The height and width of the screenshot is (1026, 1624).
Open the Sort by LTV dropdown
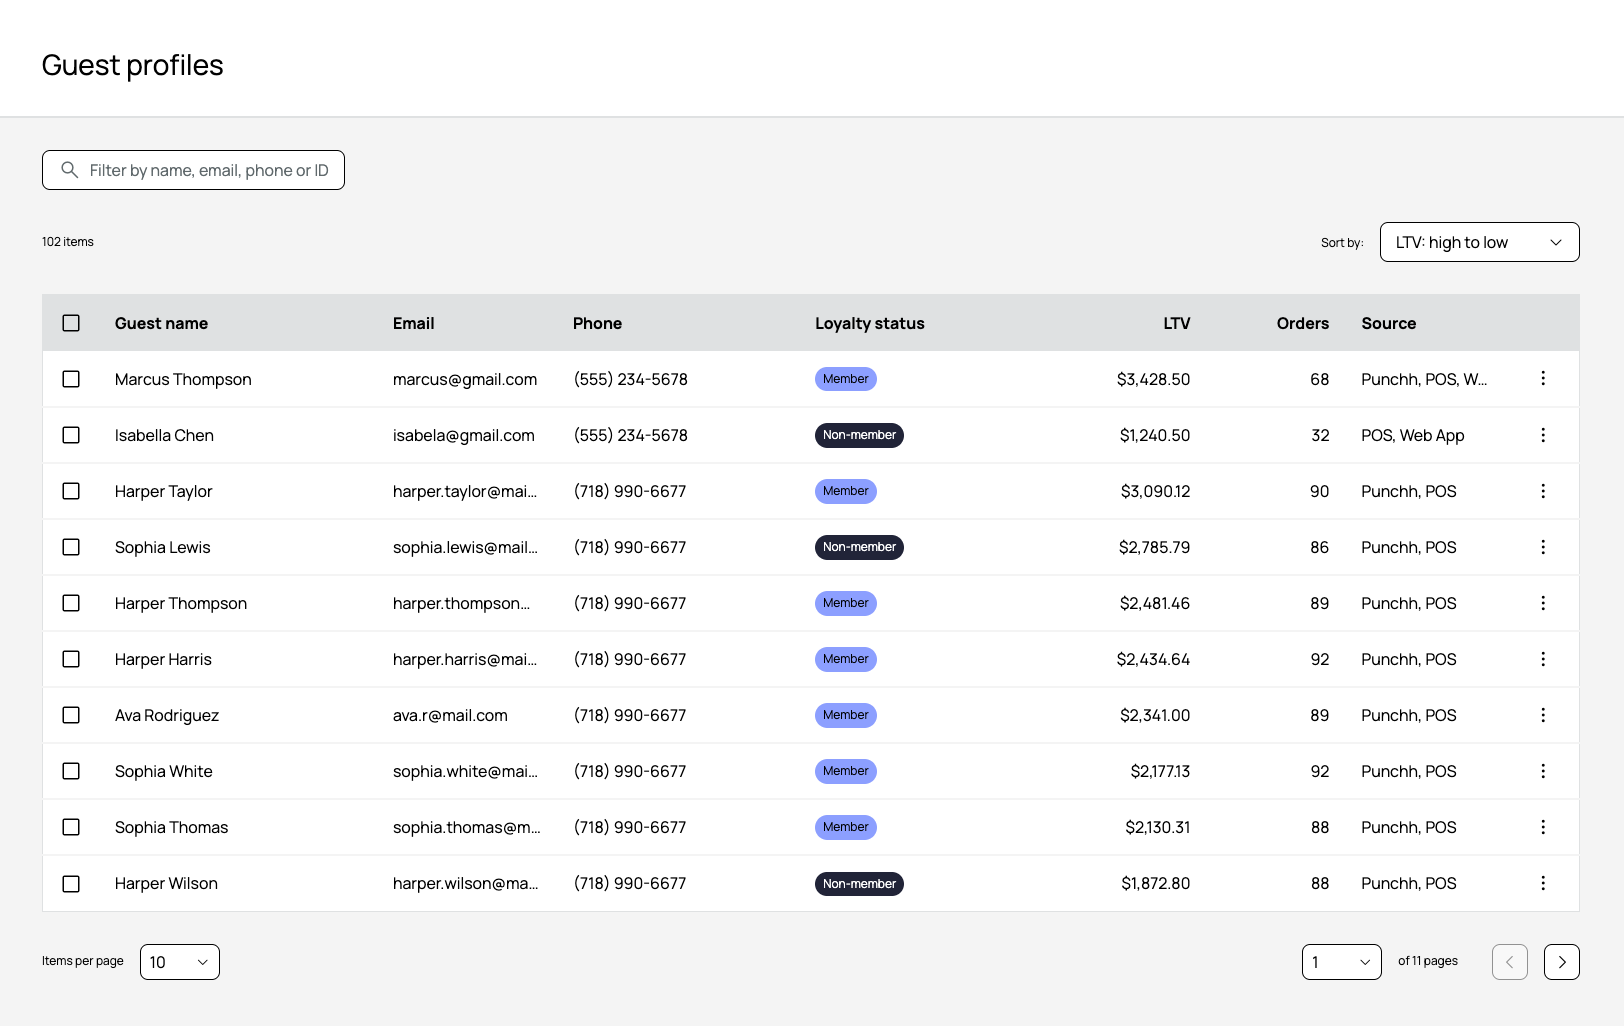tap(1480, 242)
